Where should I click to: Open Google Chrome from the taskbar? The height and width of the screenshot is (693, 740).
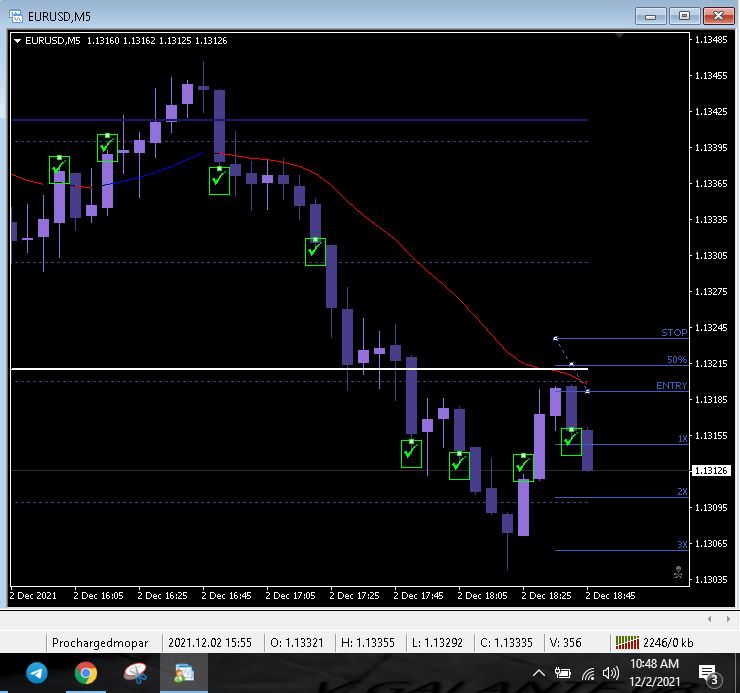click(86, 673)
